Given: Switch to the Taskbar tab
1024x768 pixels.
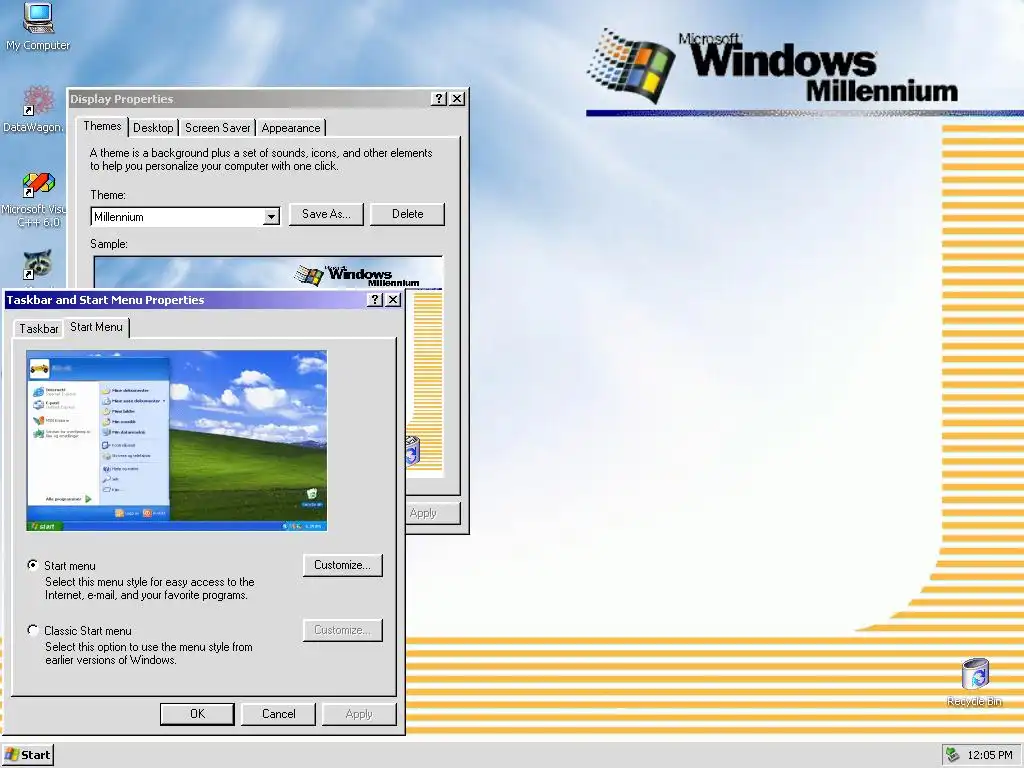Looking at the screenshot, I should pos(39,328).
